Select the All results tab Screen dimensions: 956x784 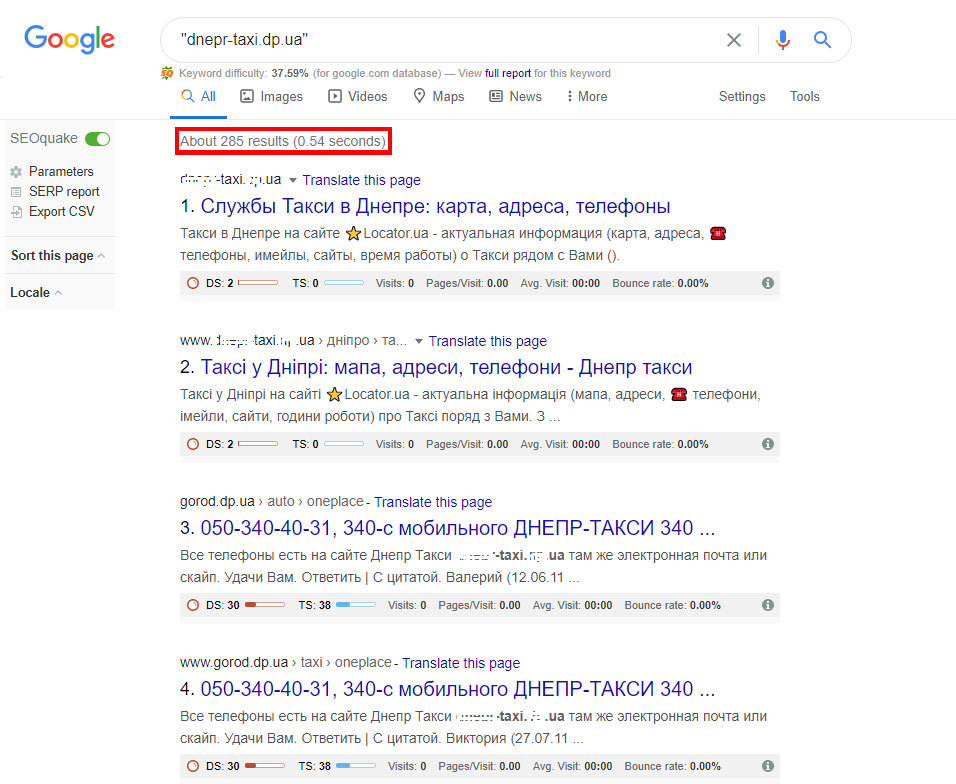199,96
